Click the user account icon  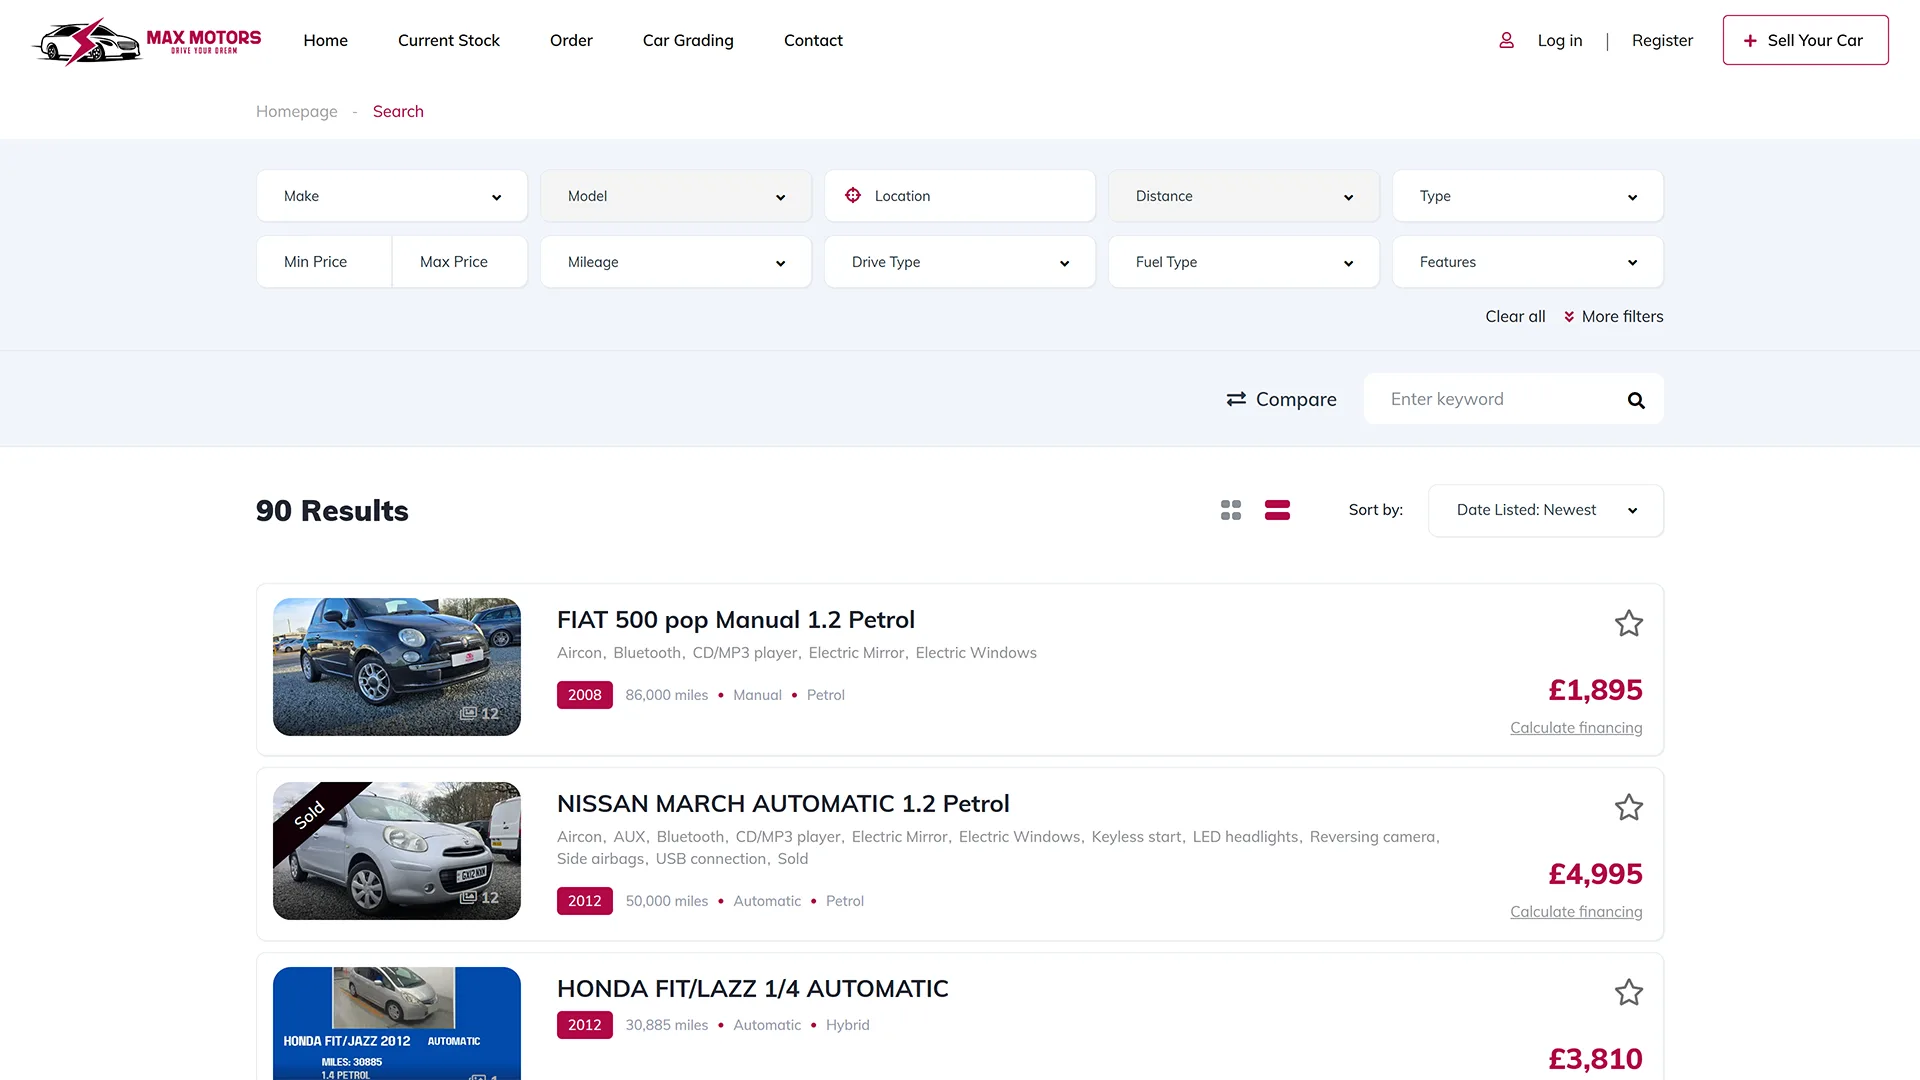(x=1506, y=41)
